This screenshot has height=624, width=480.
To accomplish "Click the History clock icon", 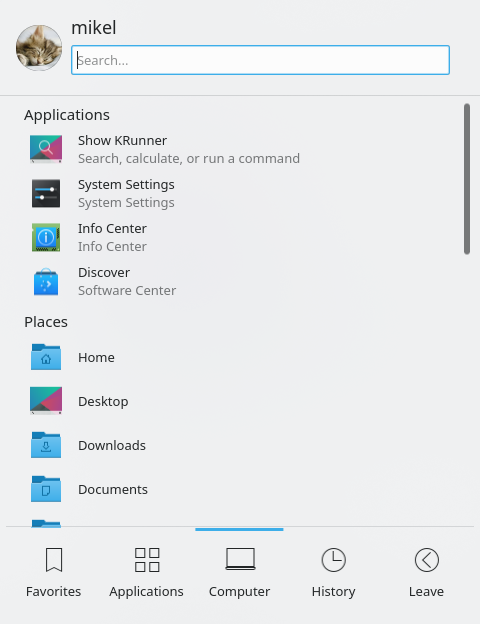I will (x=334, y=560).
